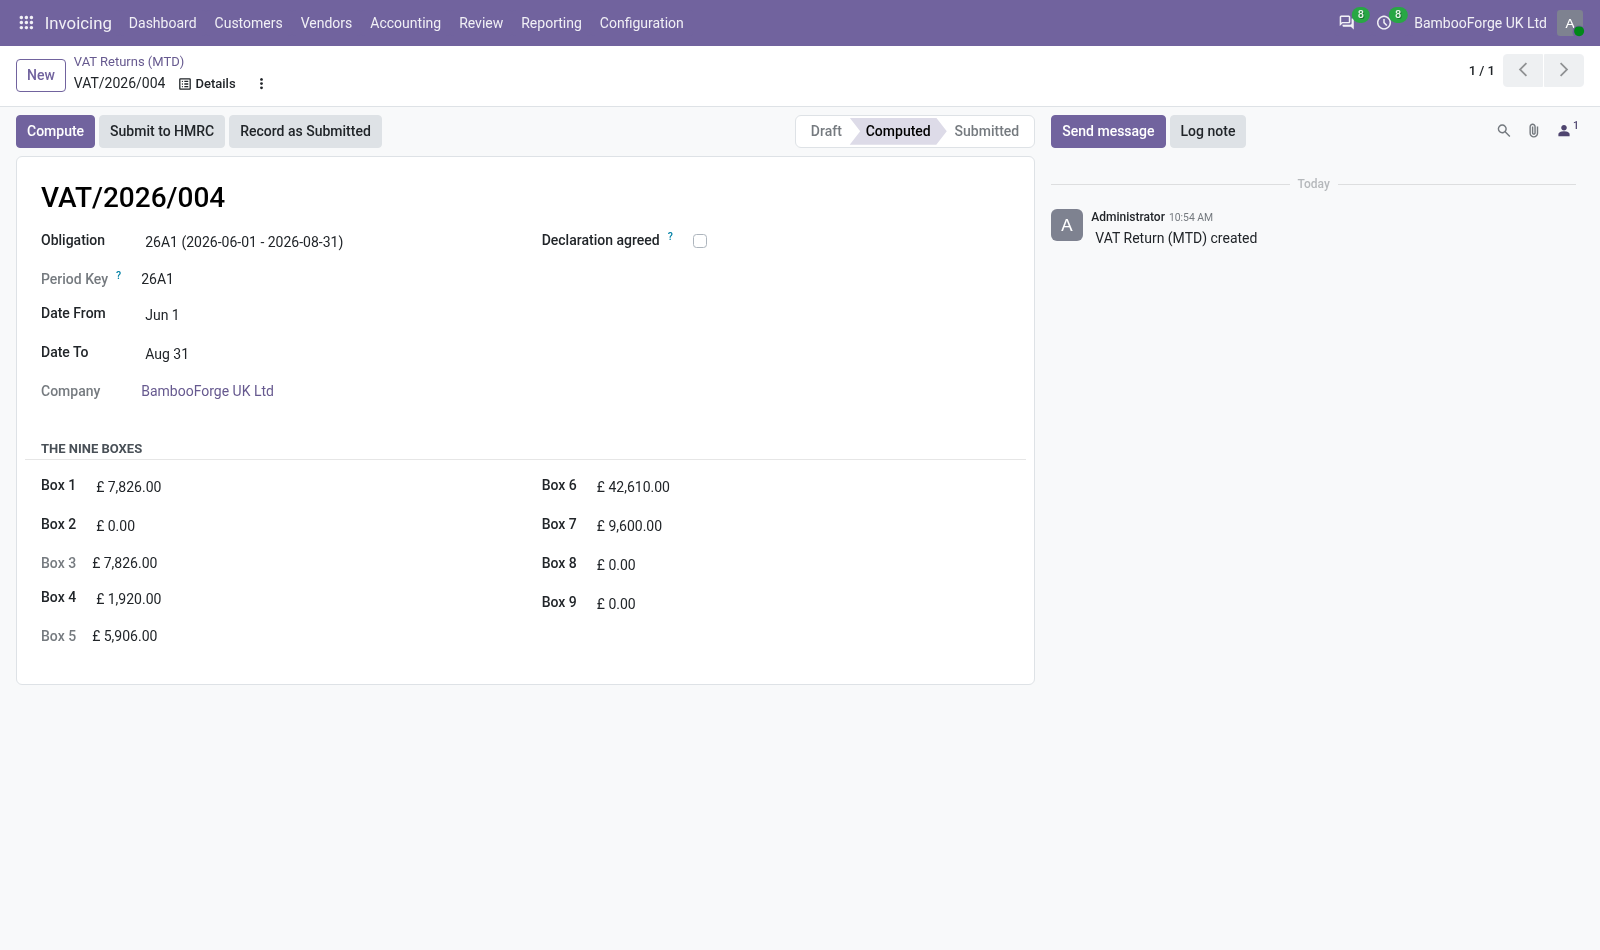
Task: Open the Administrator user avatar menu
Action: (x=1570, y=23)
